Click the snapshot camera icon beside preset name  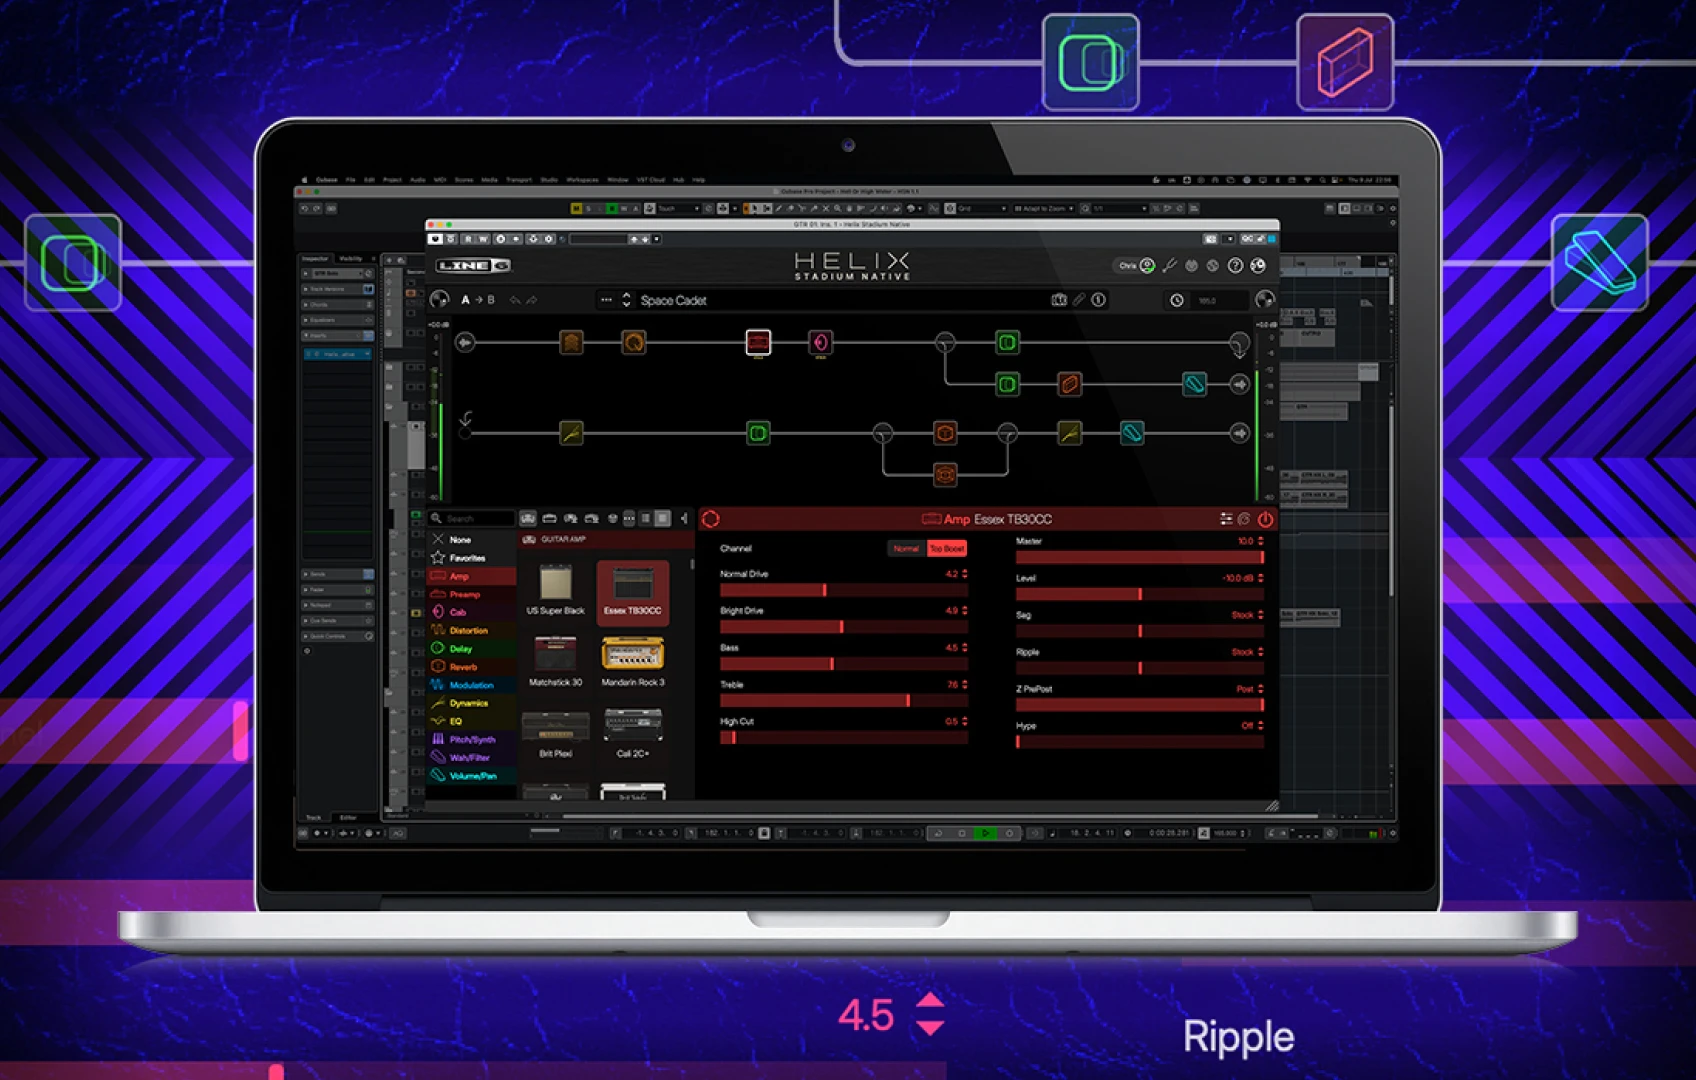point(1059,300)
